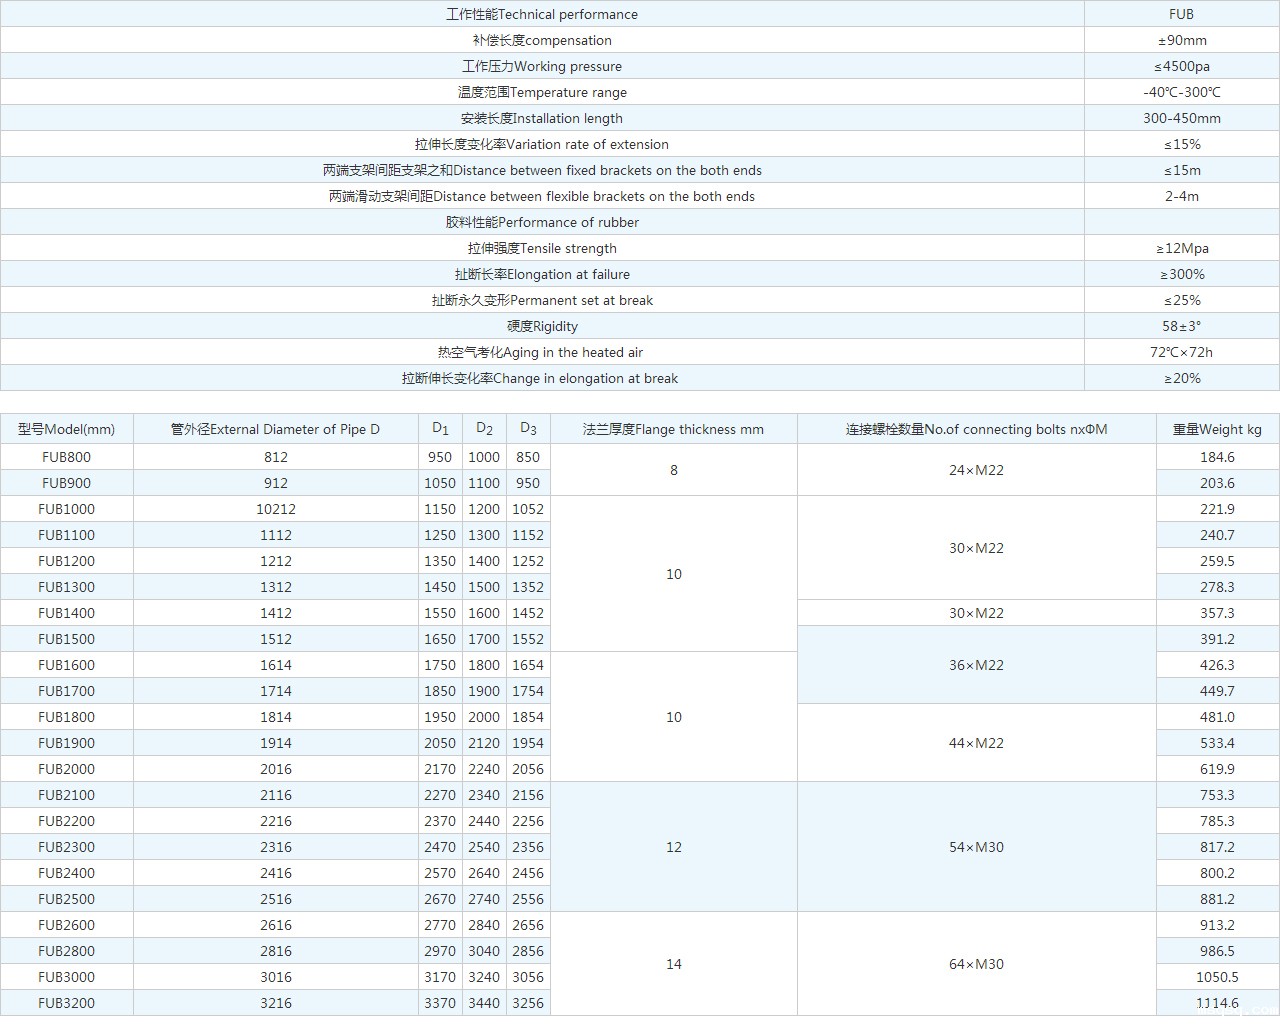The height and width of the screenshot is (1026, 1280).
Task: Select the 72℃×72h aging value
Action: point(1181,352)
